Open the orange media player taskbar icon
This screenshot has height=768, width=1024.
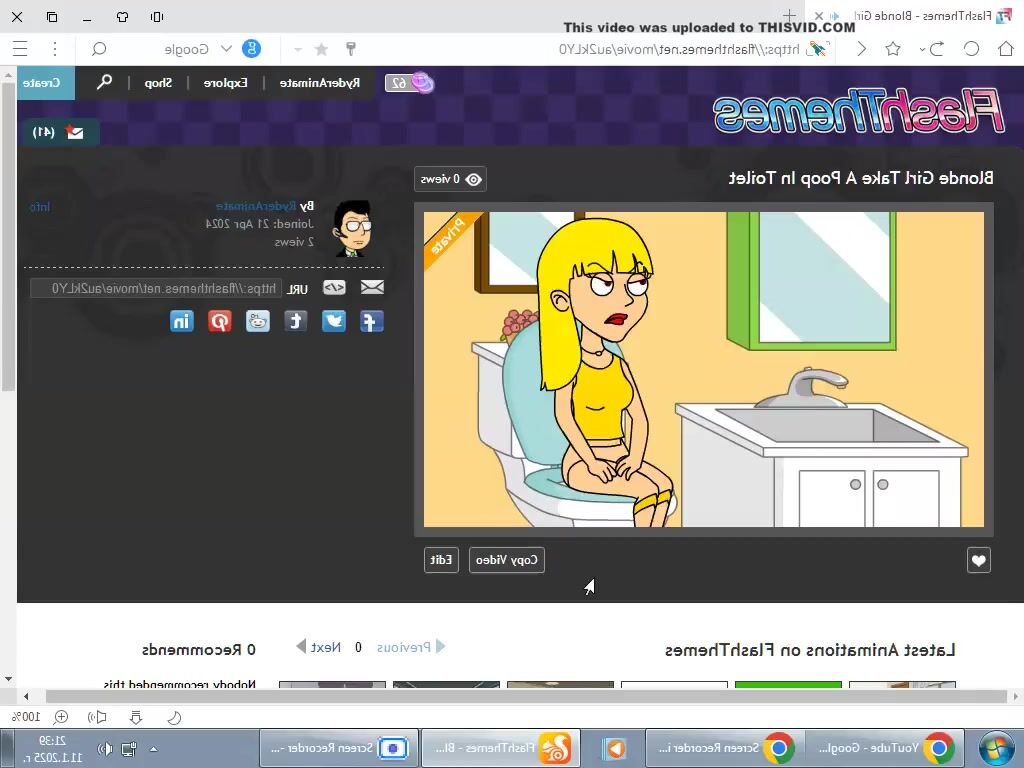pos(614,748)
